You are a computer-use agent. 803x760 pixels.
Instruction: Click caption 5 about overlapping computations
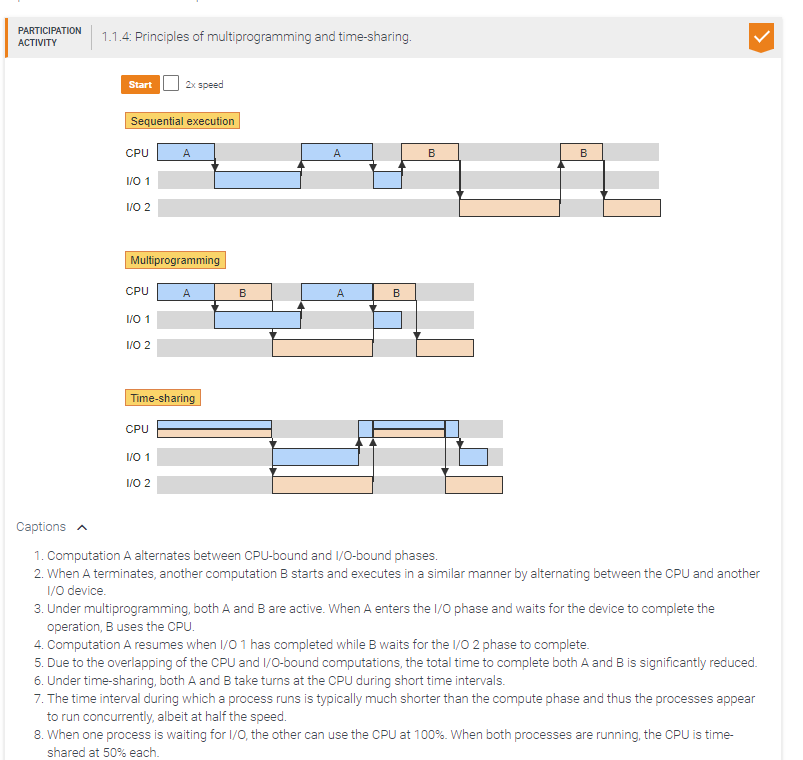click(402, 663)
